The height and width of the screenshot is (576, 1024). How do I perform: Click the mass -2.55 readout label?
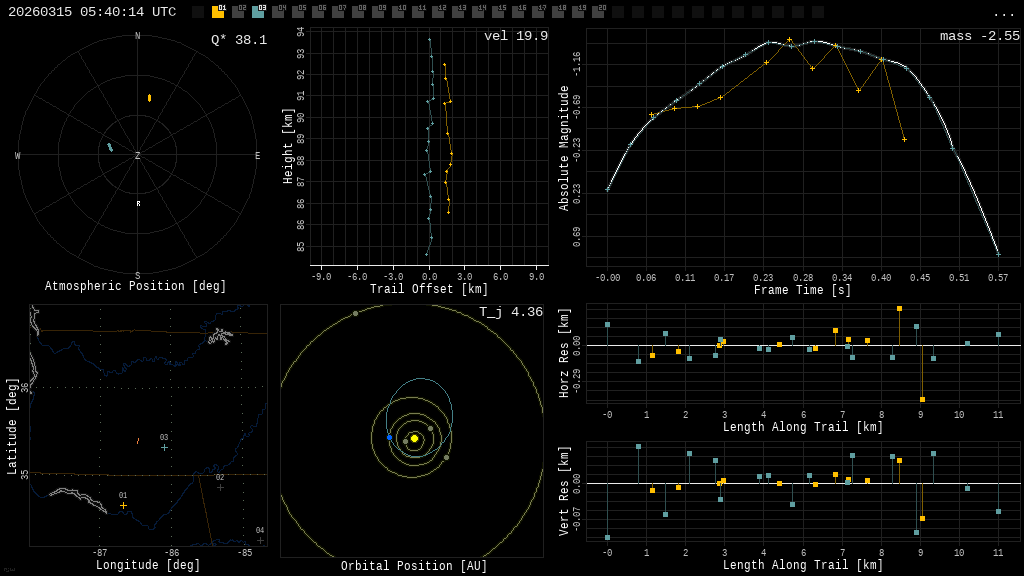(979, 36)
